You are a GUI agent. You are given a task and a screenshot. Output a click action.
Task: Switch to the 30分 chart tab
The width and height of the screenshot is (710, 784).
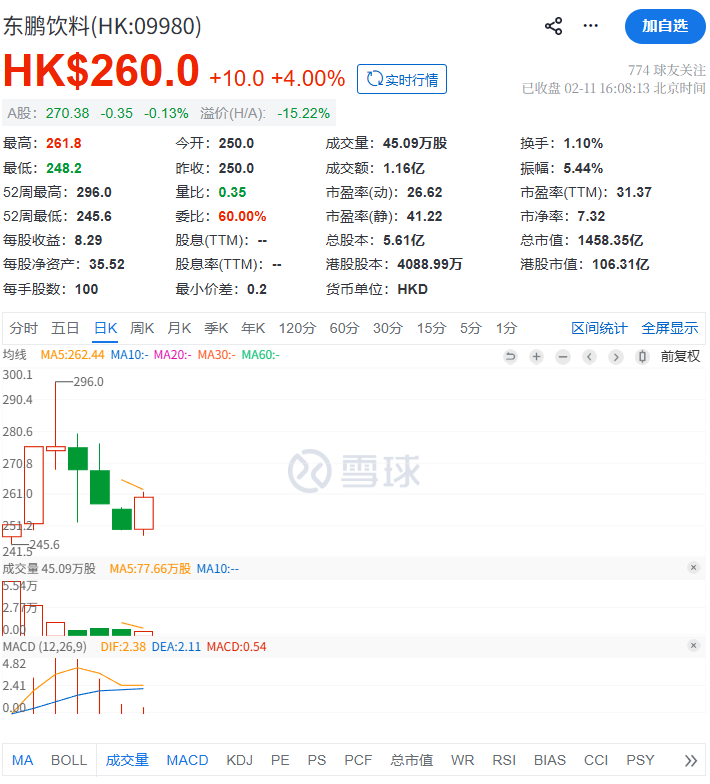pyautogui.click(x=388, y=328)
